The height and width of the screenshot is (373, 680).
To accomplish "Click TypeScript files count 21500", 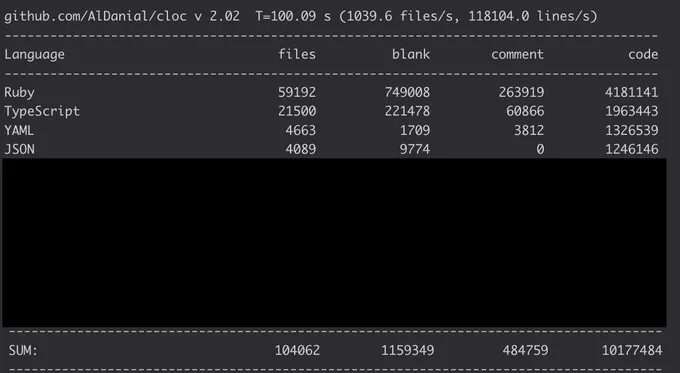I will click(297, 111).
